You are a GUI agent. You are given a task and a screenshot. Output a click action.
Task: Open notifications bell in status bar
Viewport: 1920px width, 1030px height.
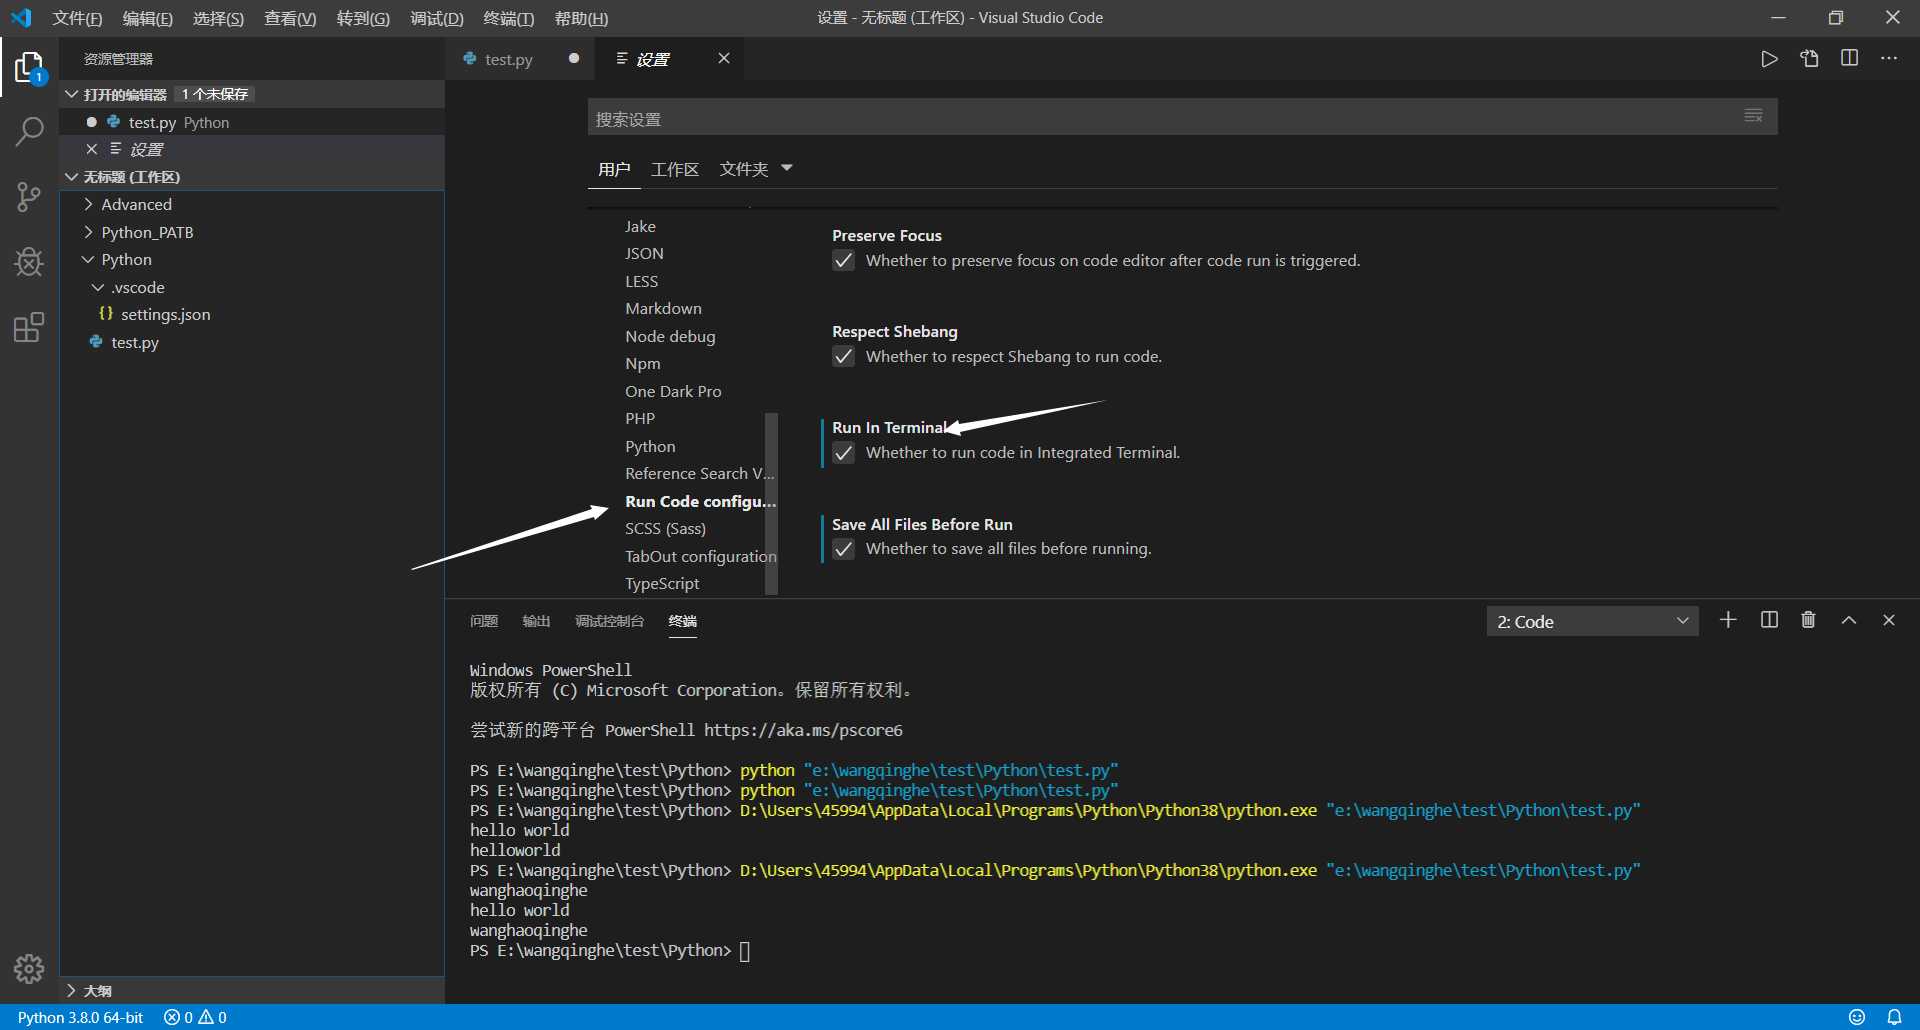coord(1894,1017)
